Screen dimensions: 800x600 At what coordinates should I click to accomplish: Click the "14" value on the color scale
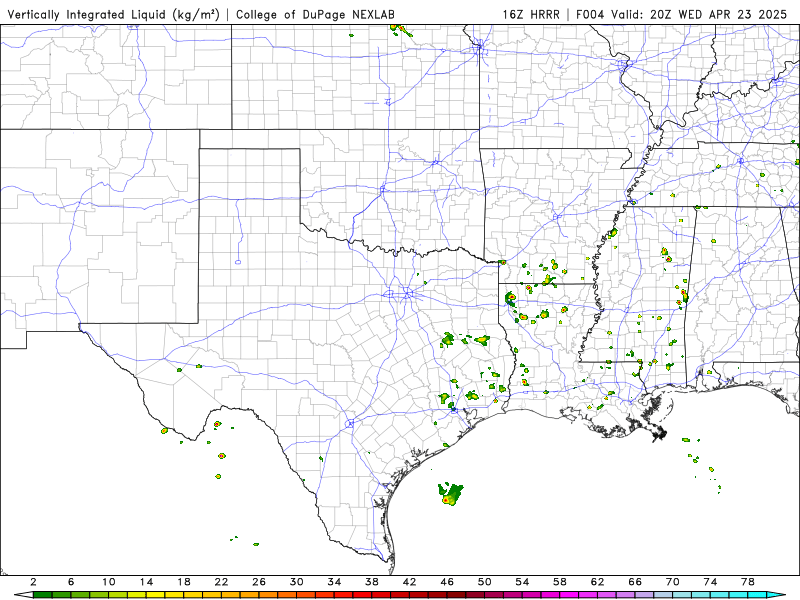tap(146, 582)
